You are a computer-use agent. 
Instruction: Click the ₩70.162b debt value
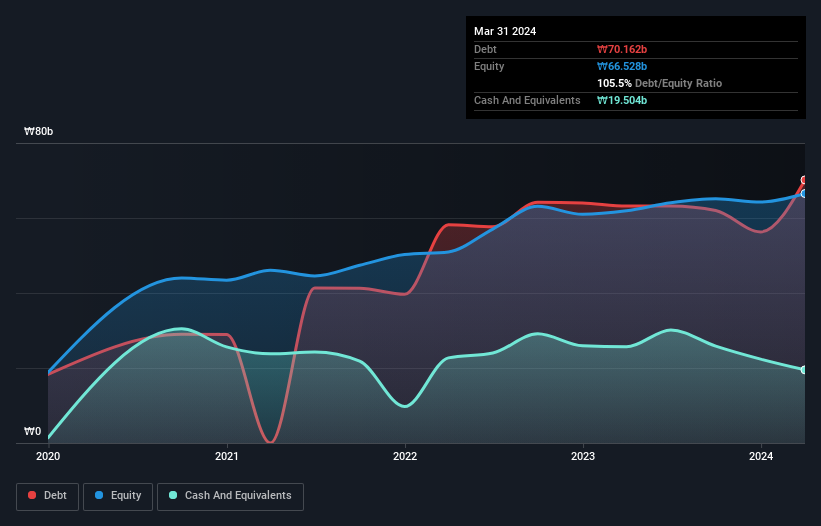coord(622,49)
